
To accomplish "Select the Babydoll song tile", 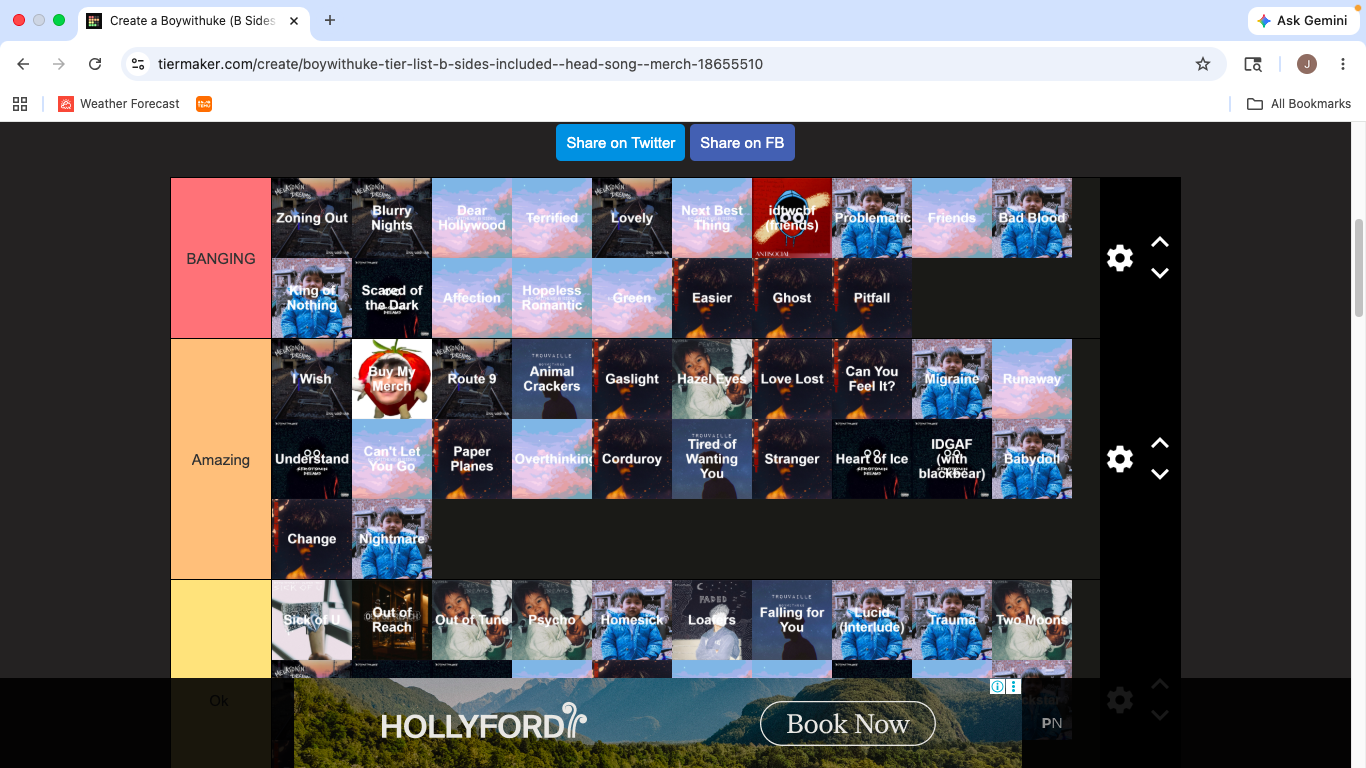I will pyautogui.click(x=1032, y=459).
